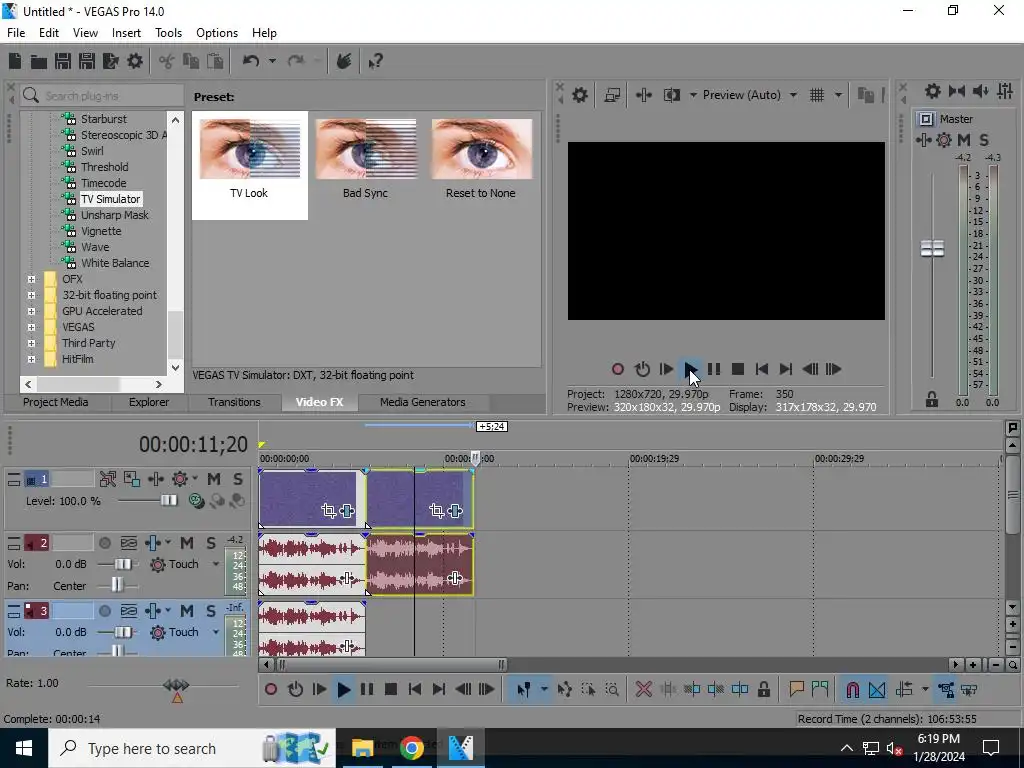Click Stop on the timeline transport bar
The height and width of the screenshot is (768, 1024).
tap(391, 690)
